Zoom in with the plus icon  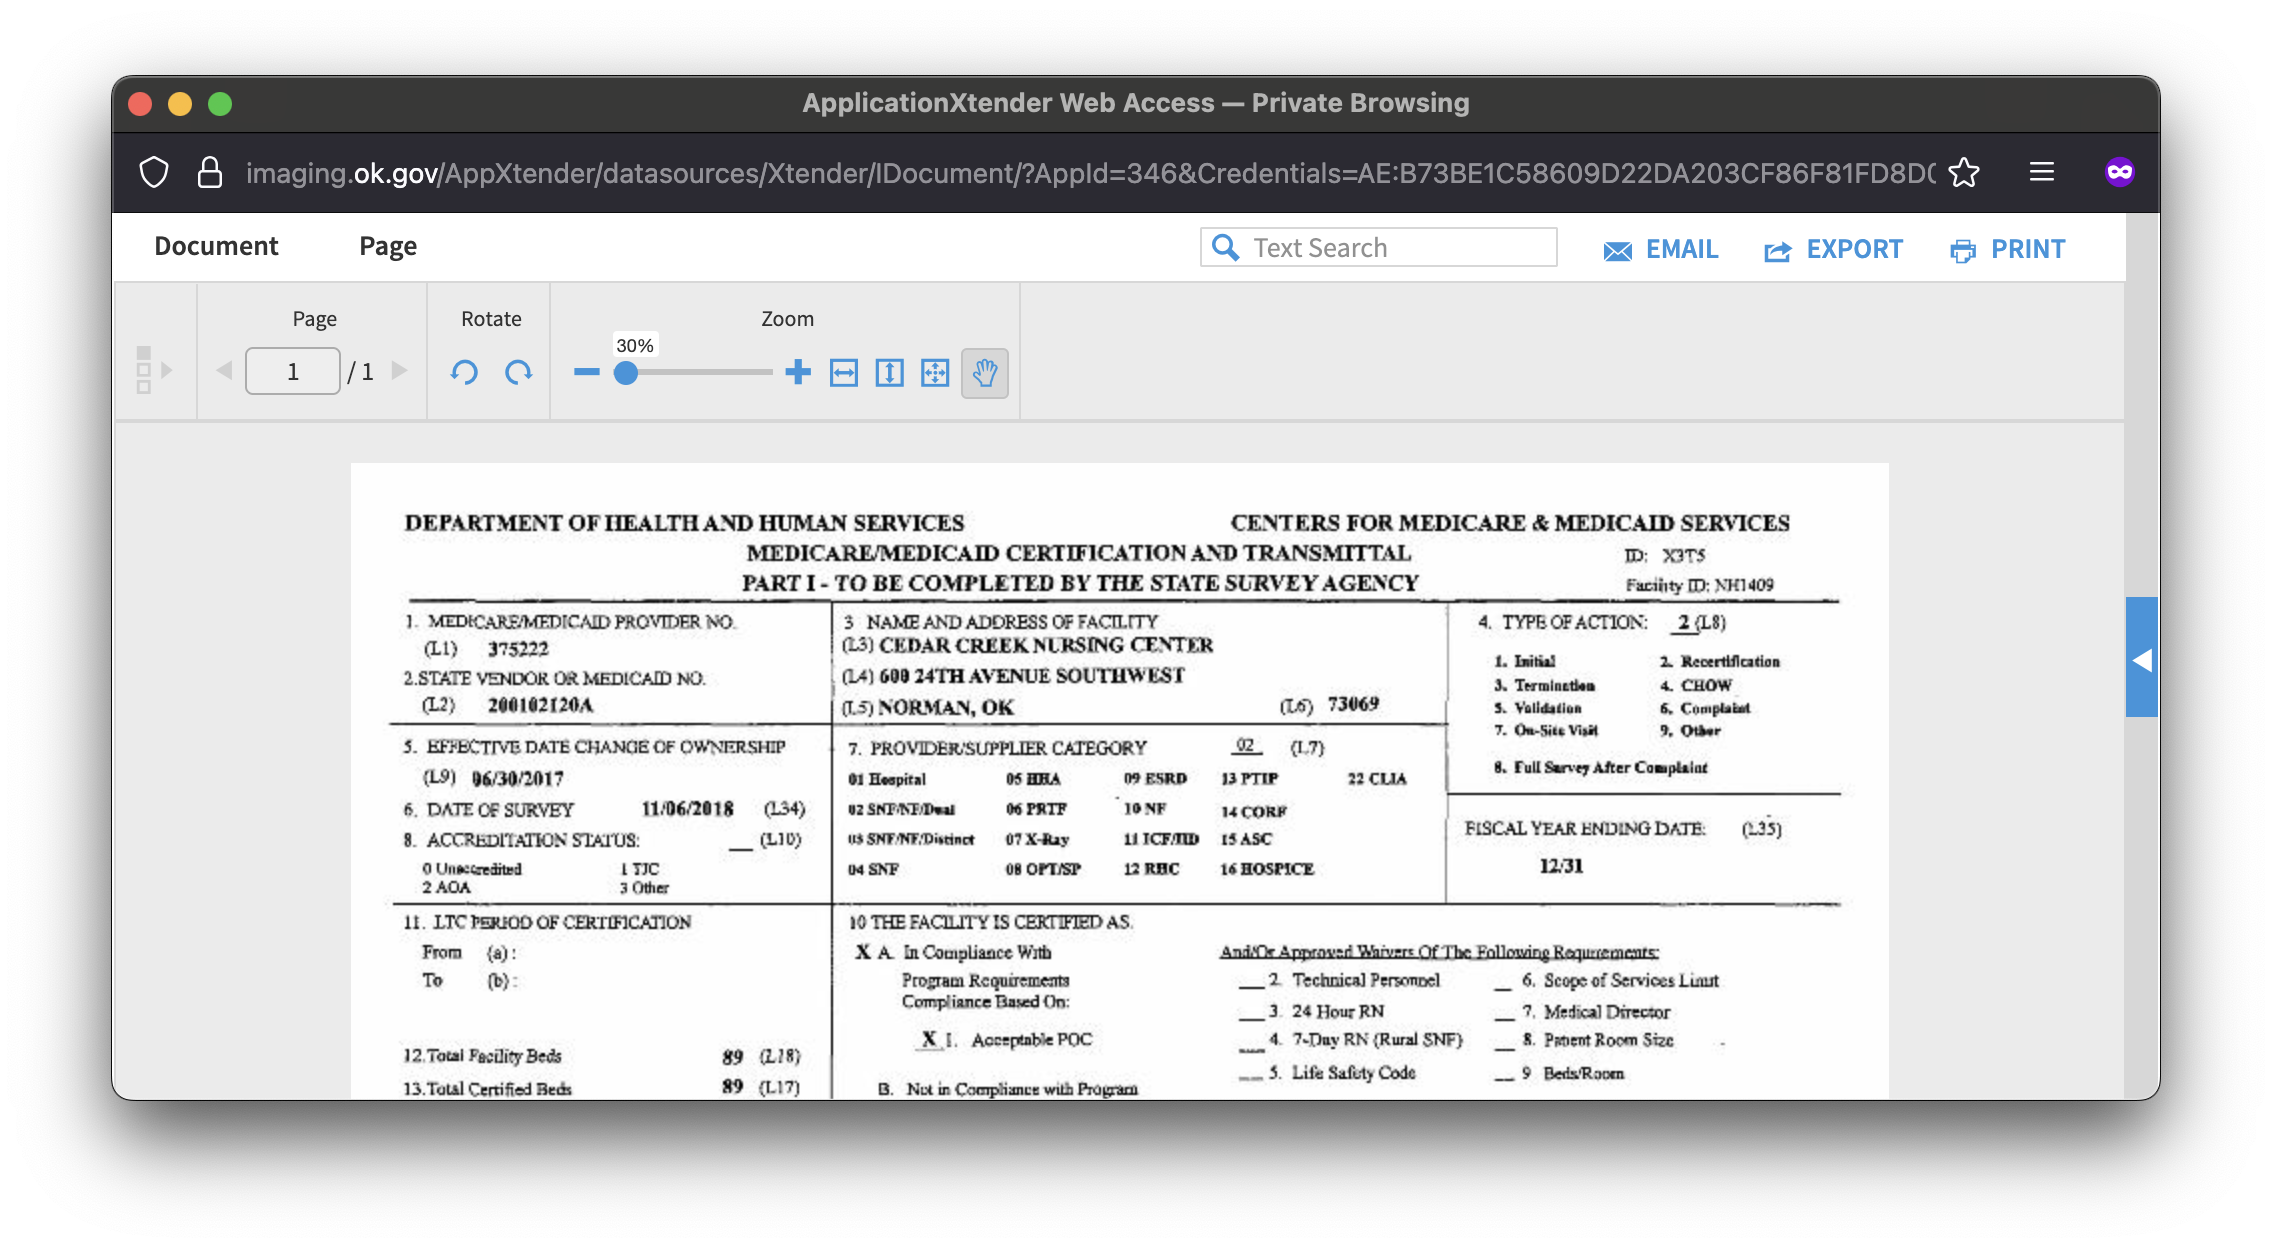(x=798, y=372)
